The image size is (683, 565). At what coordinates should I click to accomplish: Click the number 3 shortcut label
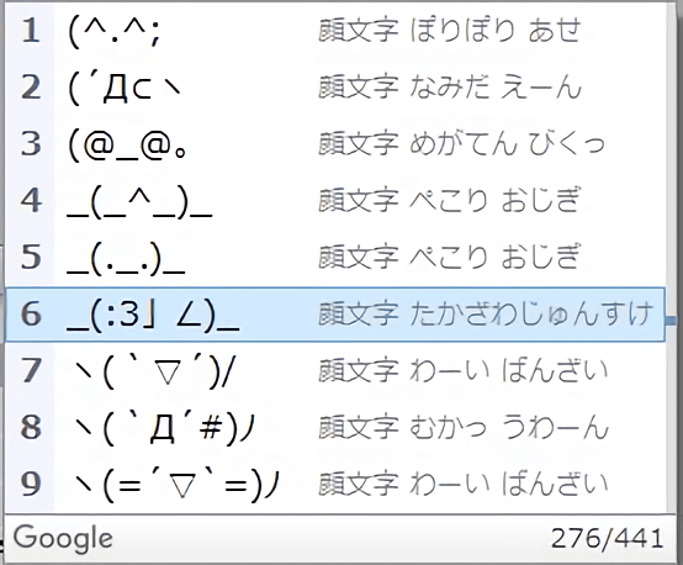(x=31, y=144)
